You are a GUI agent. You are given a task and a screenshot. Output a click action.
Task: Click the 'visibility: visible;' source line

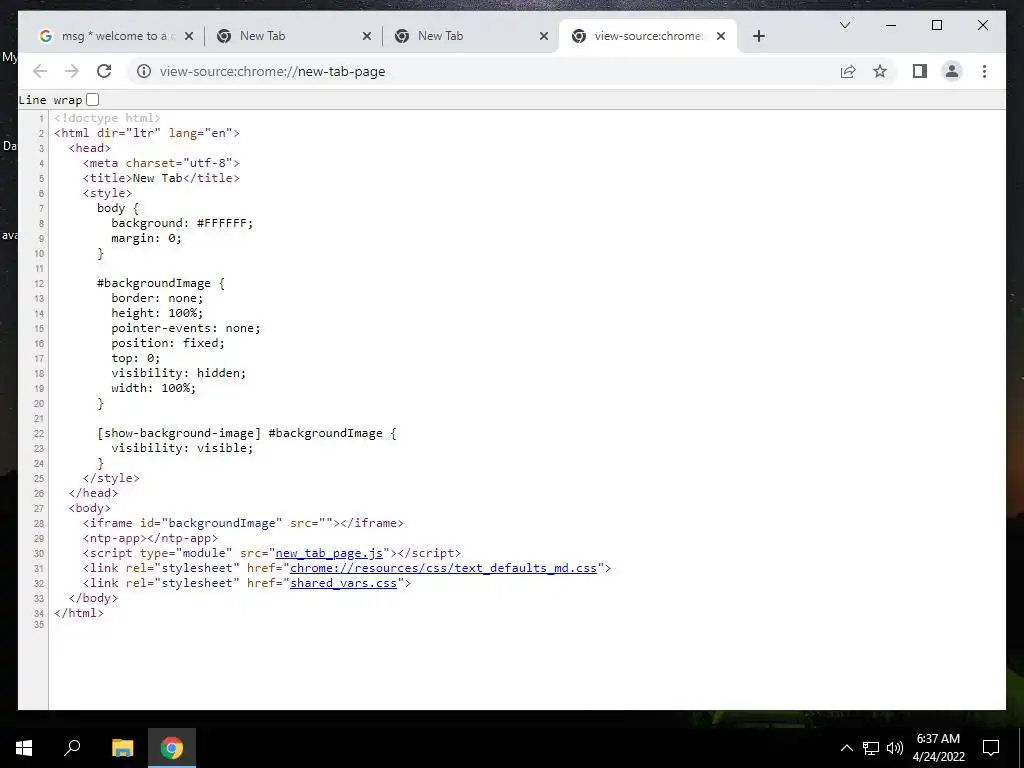coord(182,448)
